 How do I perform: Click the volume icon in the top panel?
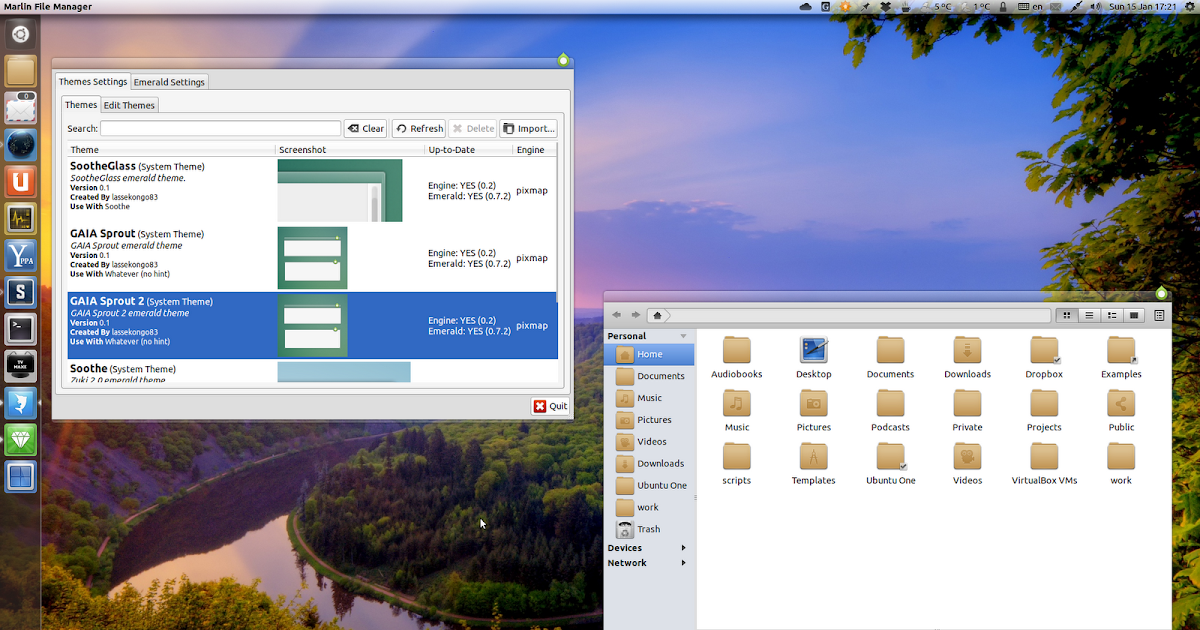click(1095, 7)
